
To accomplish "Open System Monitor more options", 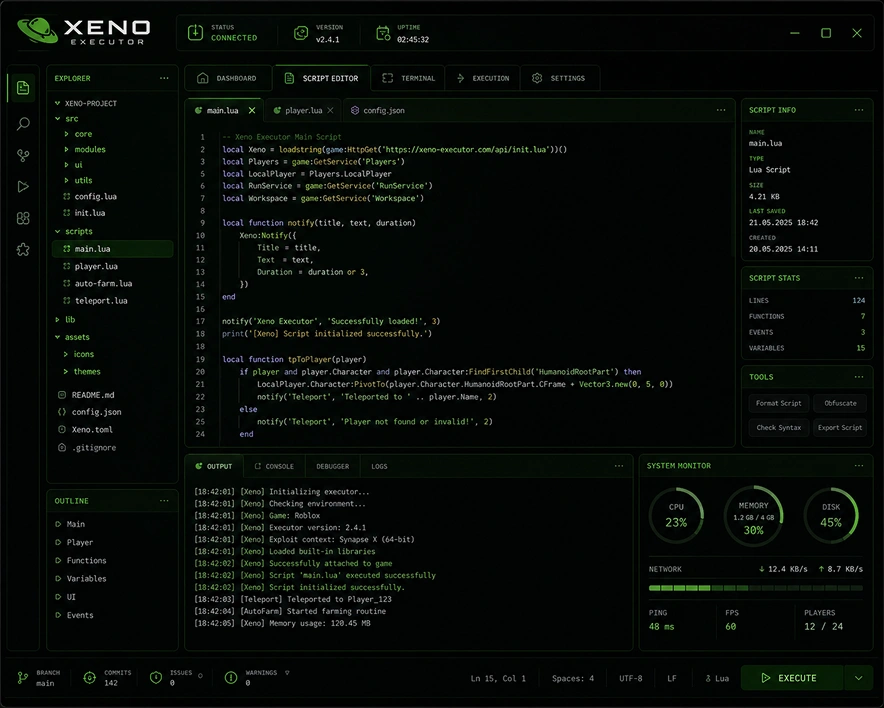I will tap(859, 466).
